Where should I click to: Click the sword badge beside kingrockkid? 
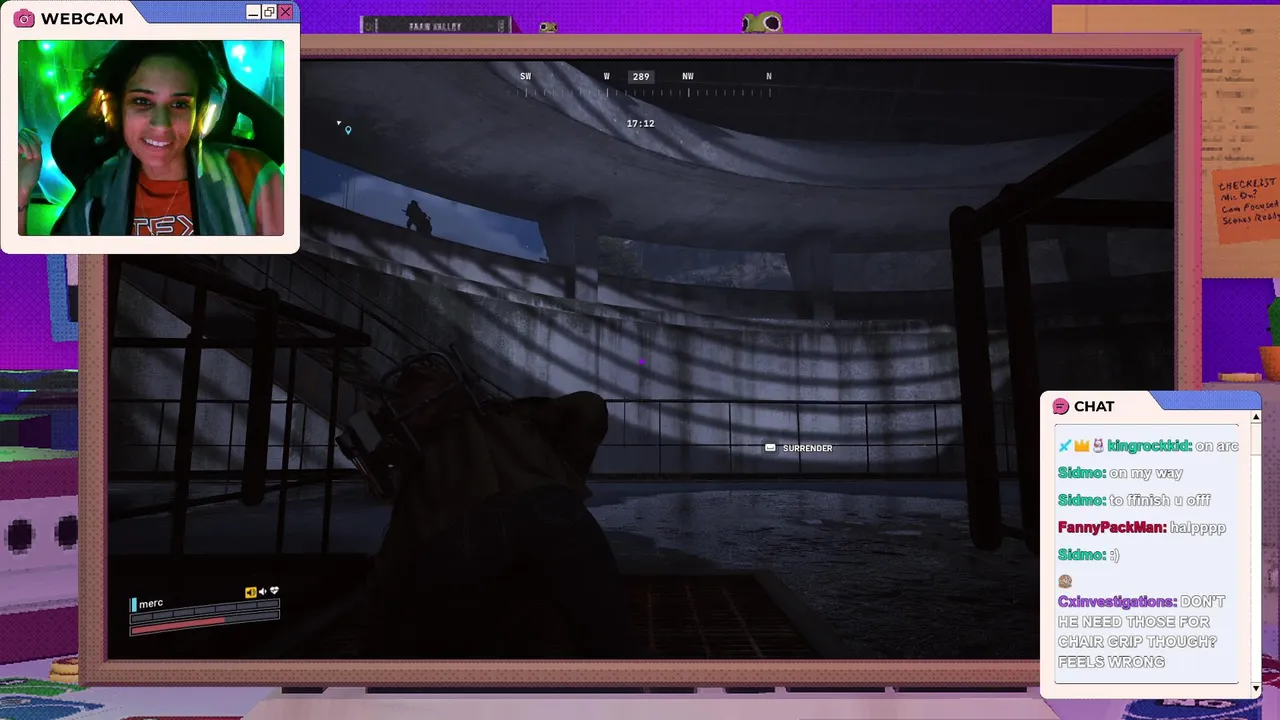tap(1065, 446)
